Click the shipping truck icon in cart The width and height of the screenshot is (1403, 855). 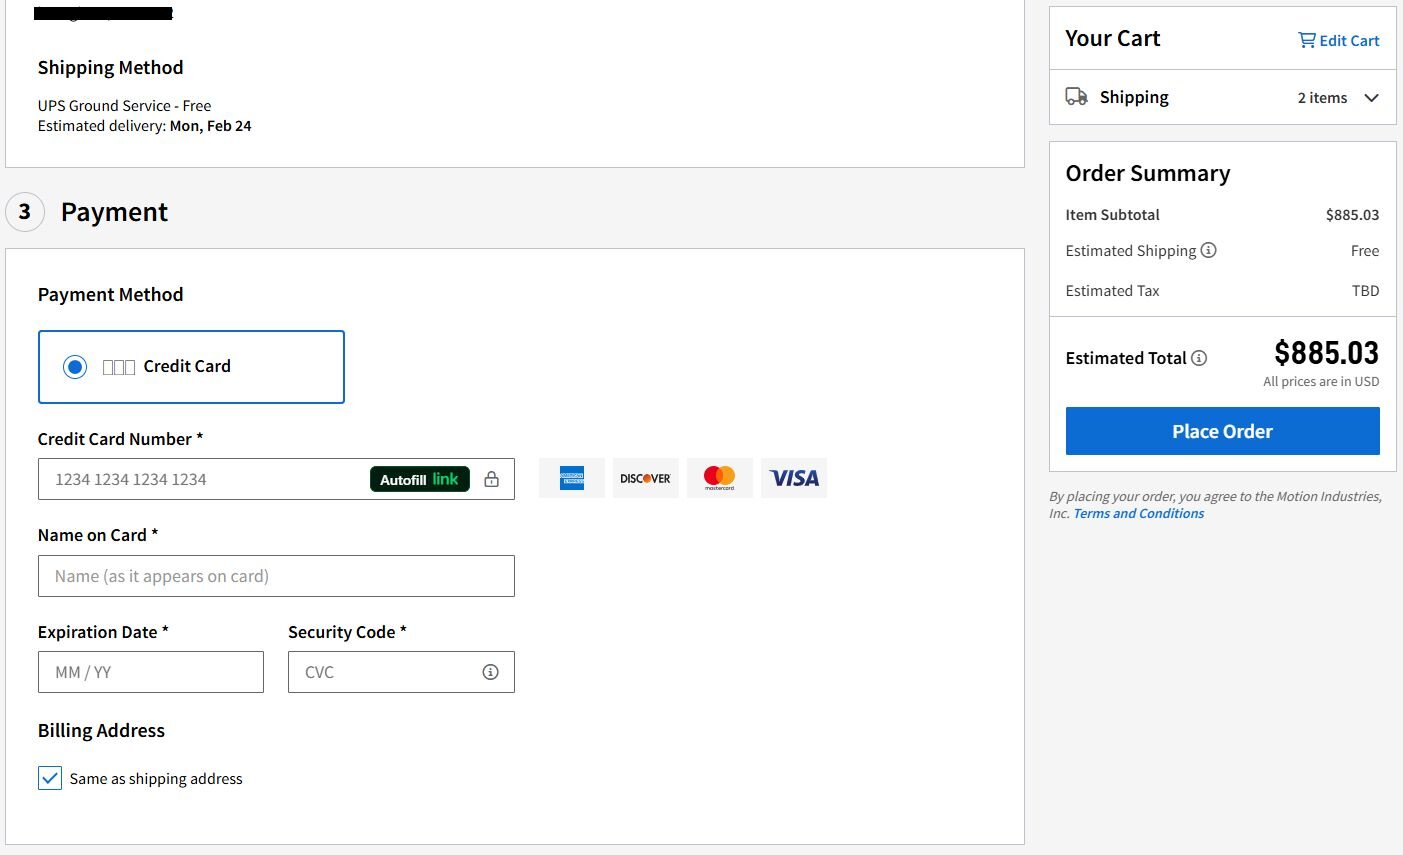(x=1076, y=97)
